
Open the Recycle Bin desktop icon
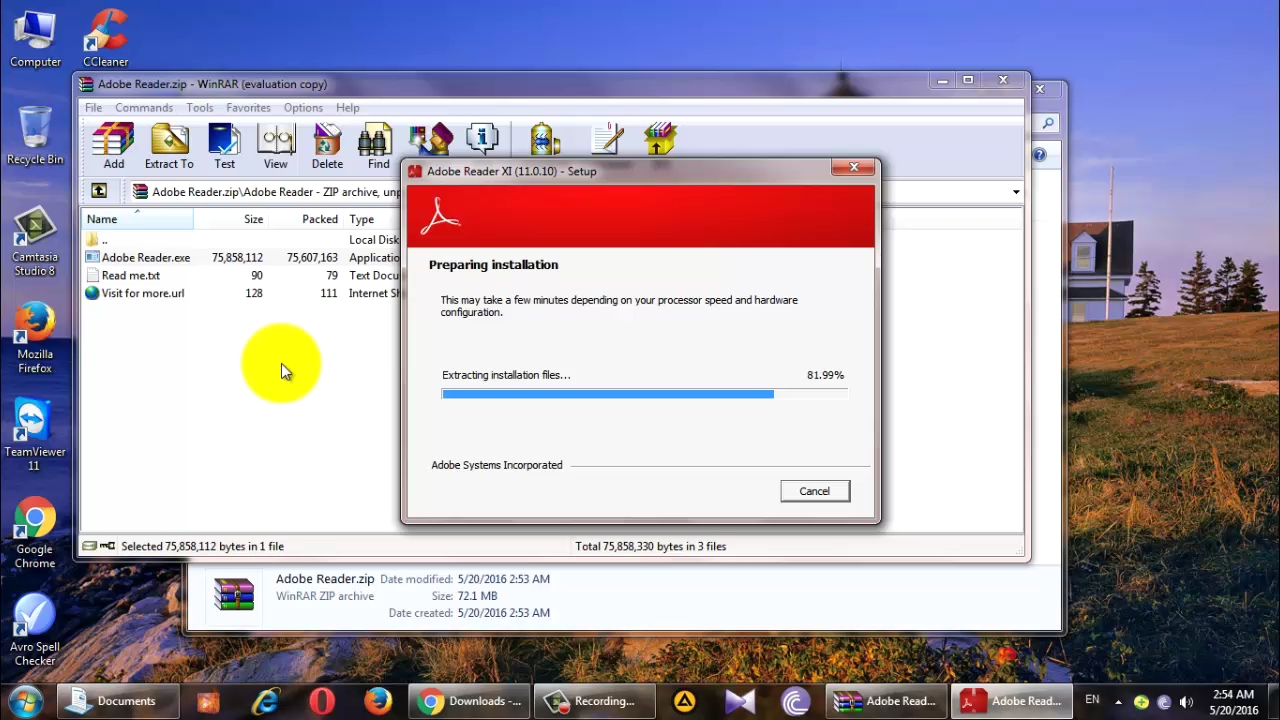point(35,136)
